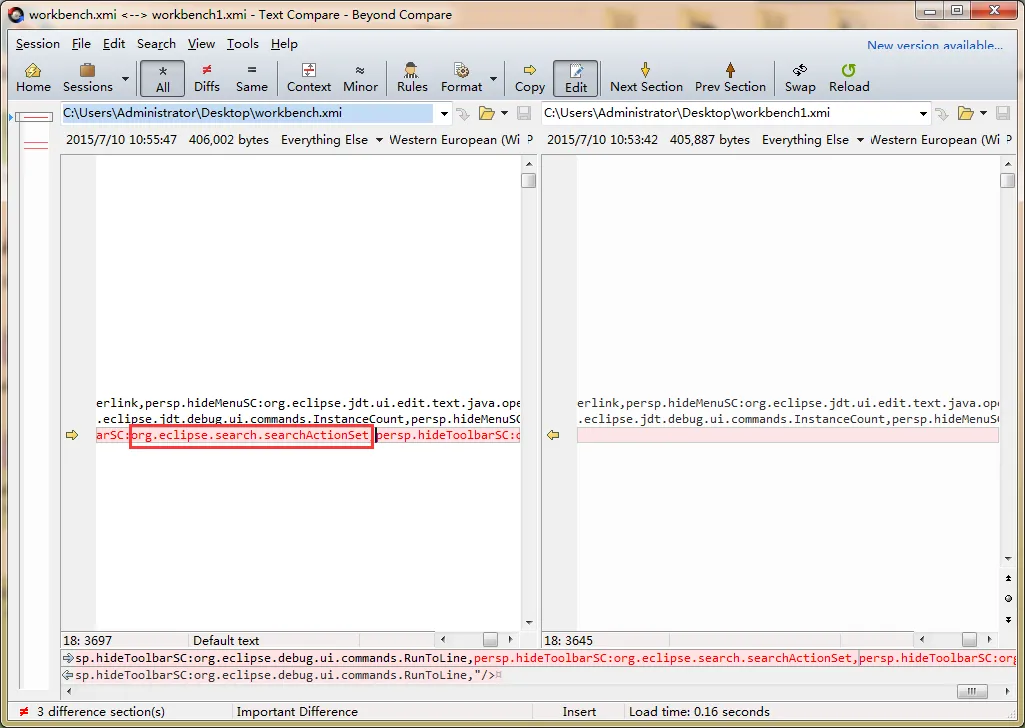Jump to Prev Section
The image size is (1025, 728).
[x=730, y=78]
